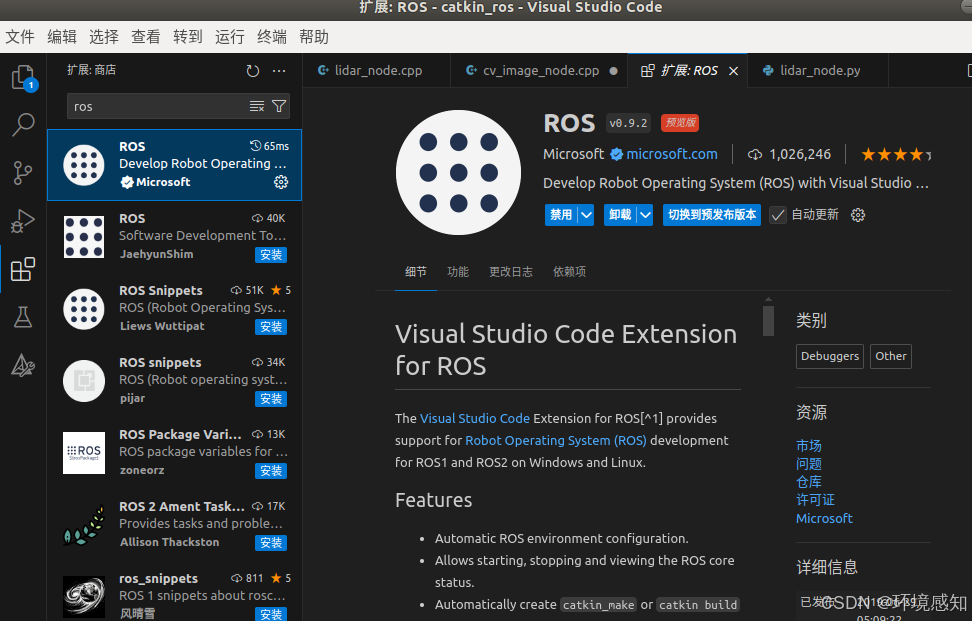
Task: Open the License (许可证) resource link
Action: click(x=815, y=500)
